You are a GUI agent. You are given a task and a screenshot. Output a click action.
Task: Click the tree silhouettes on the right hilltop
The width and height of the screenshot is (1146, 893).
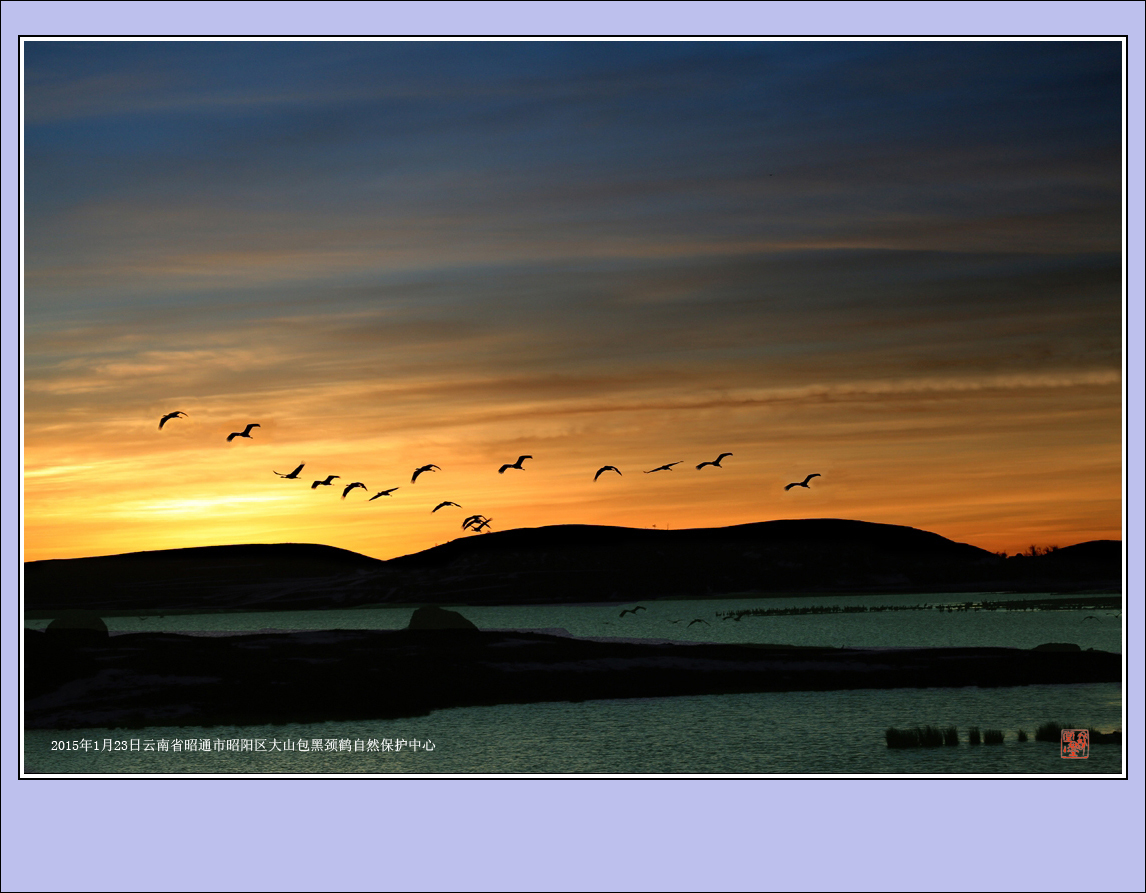(1040, 550)
